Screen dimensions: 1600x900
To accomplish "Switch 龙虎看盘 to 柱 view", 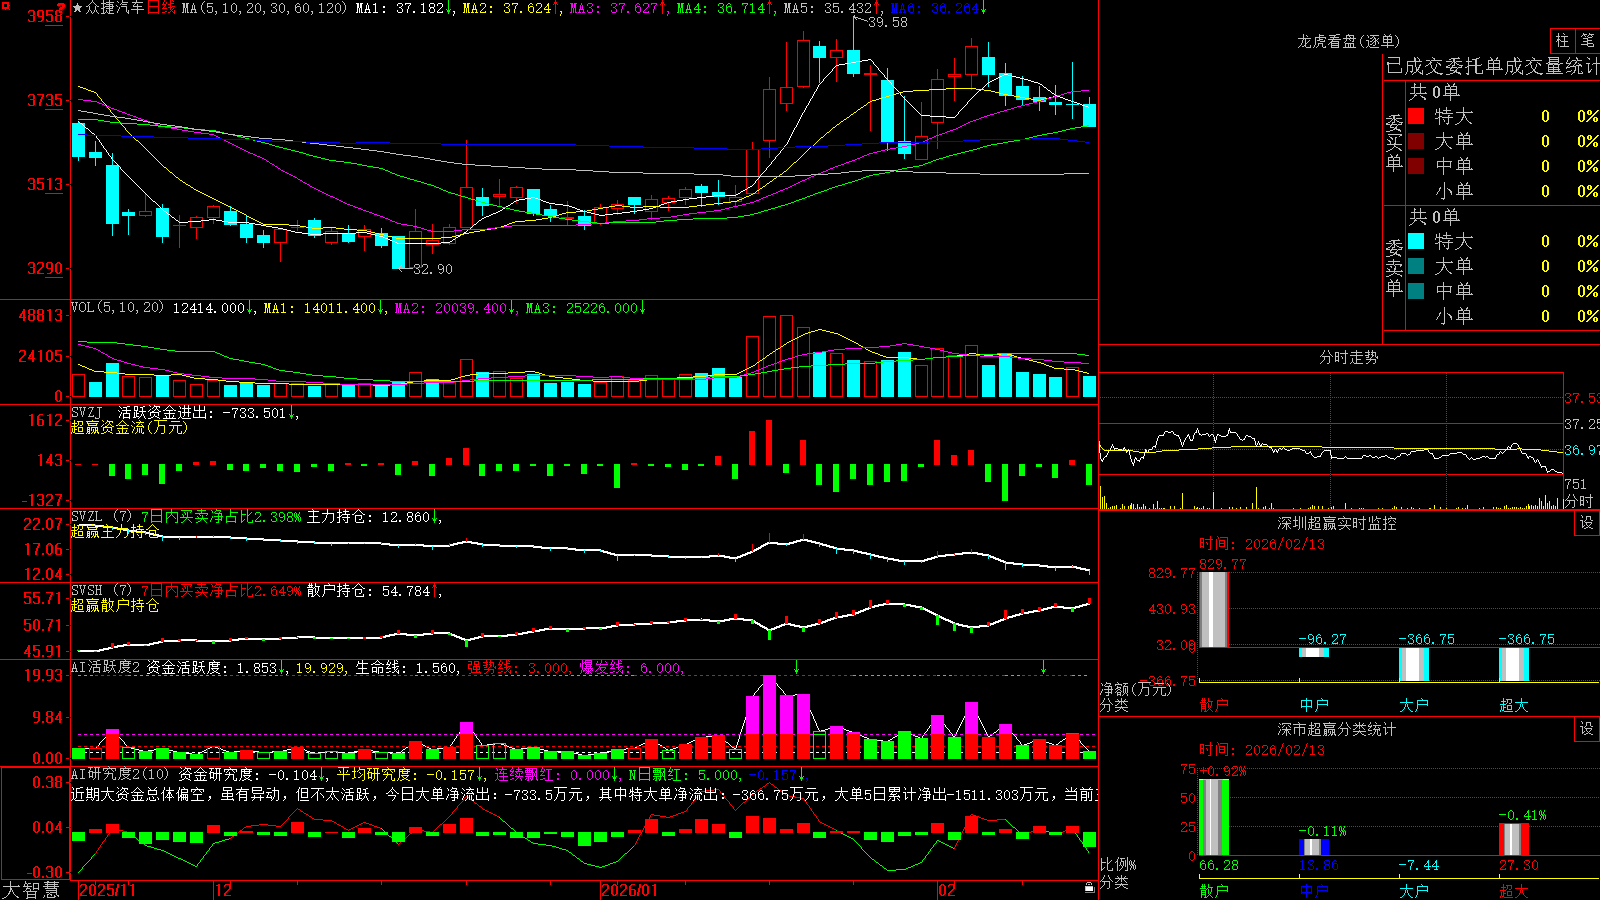I will click(1562, 40).
